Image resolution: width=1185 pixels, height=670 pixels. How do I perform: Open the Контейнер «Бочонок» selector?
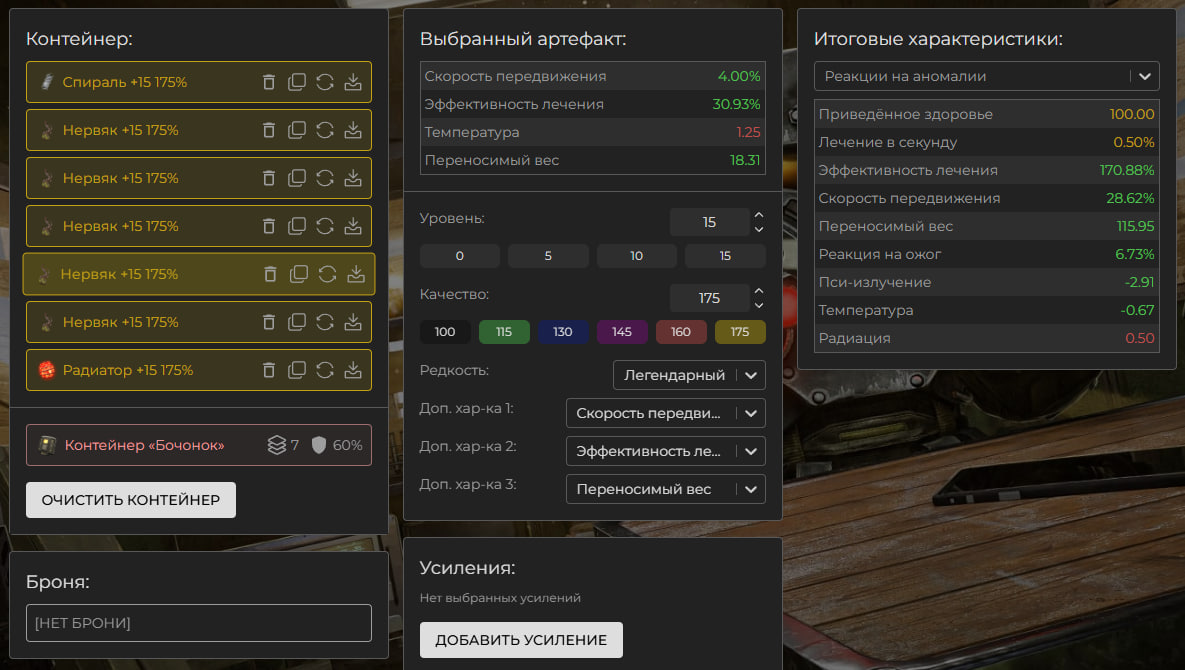pyautogui.click(x=199, y=445)
